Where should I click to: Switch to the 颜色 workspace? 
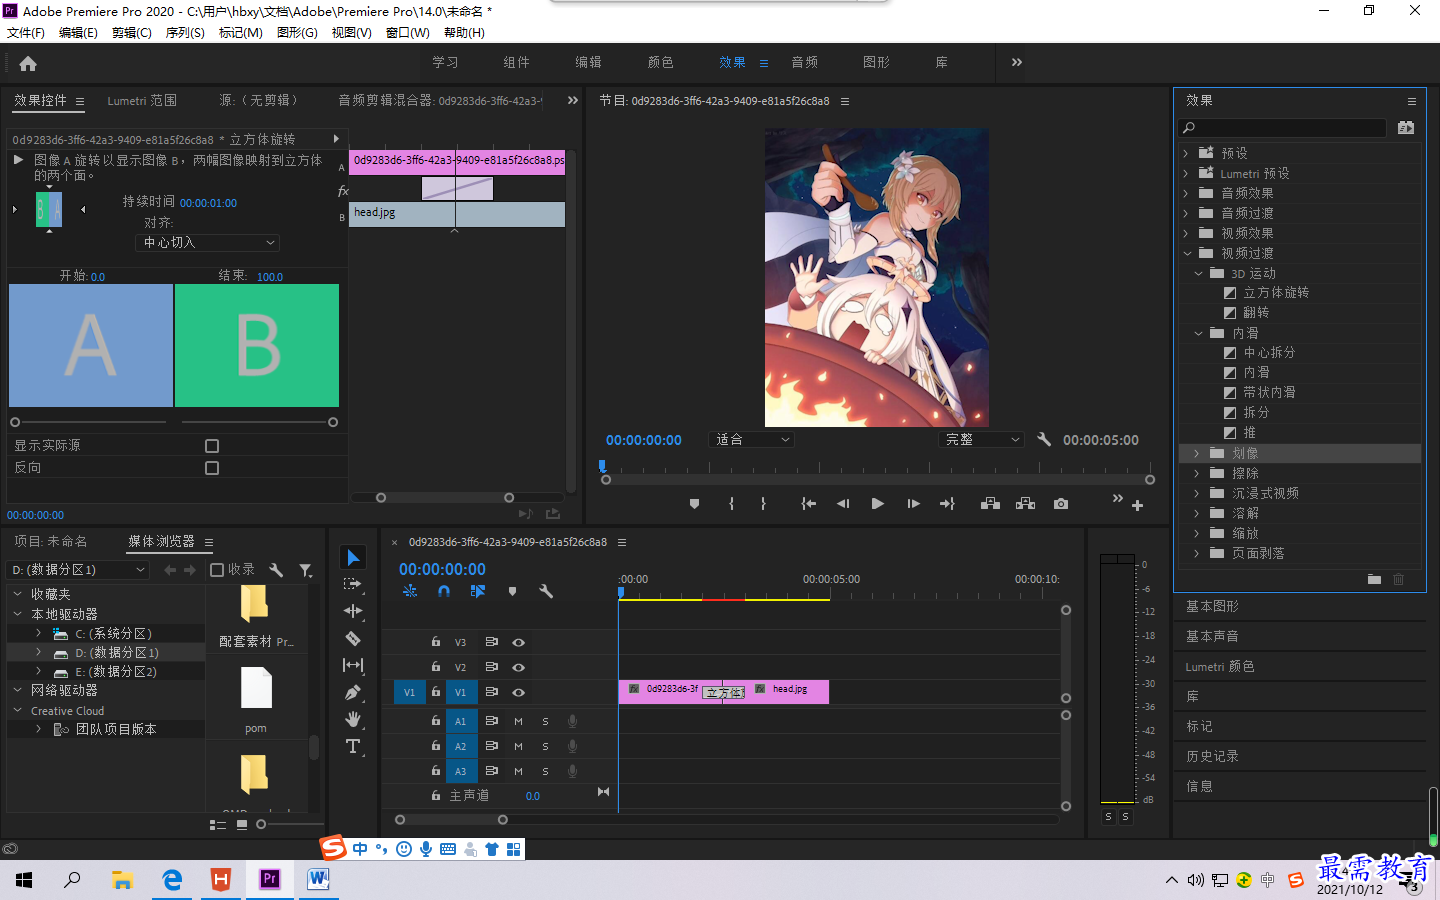point(660,62)
